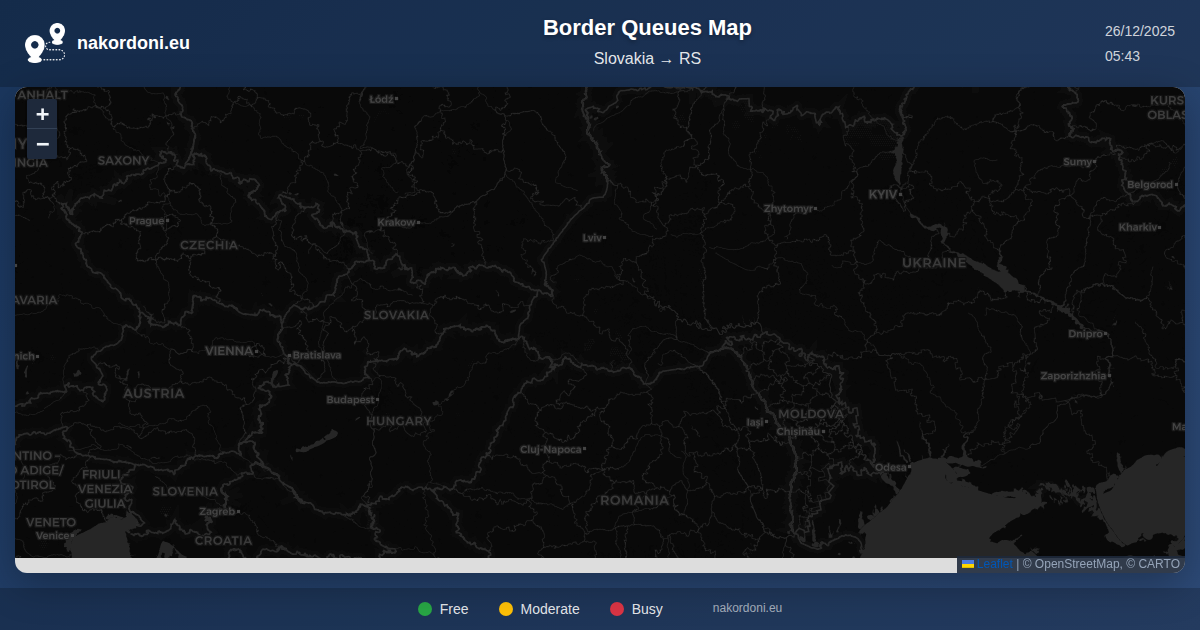This screenshot has width=1200, height=630.
Task: Click the nakordoni.eu footer text
Action: coord(747,608)
